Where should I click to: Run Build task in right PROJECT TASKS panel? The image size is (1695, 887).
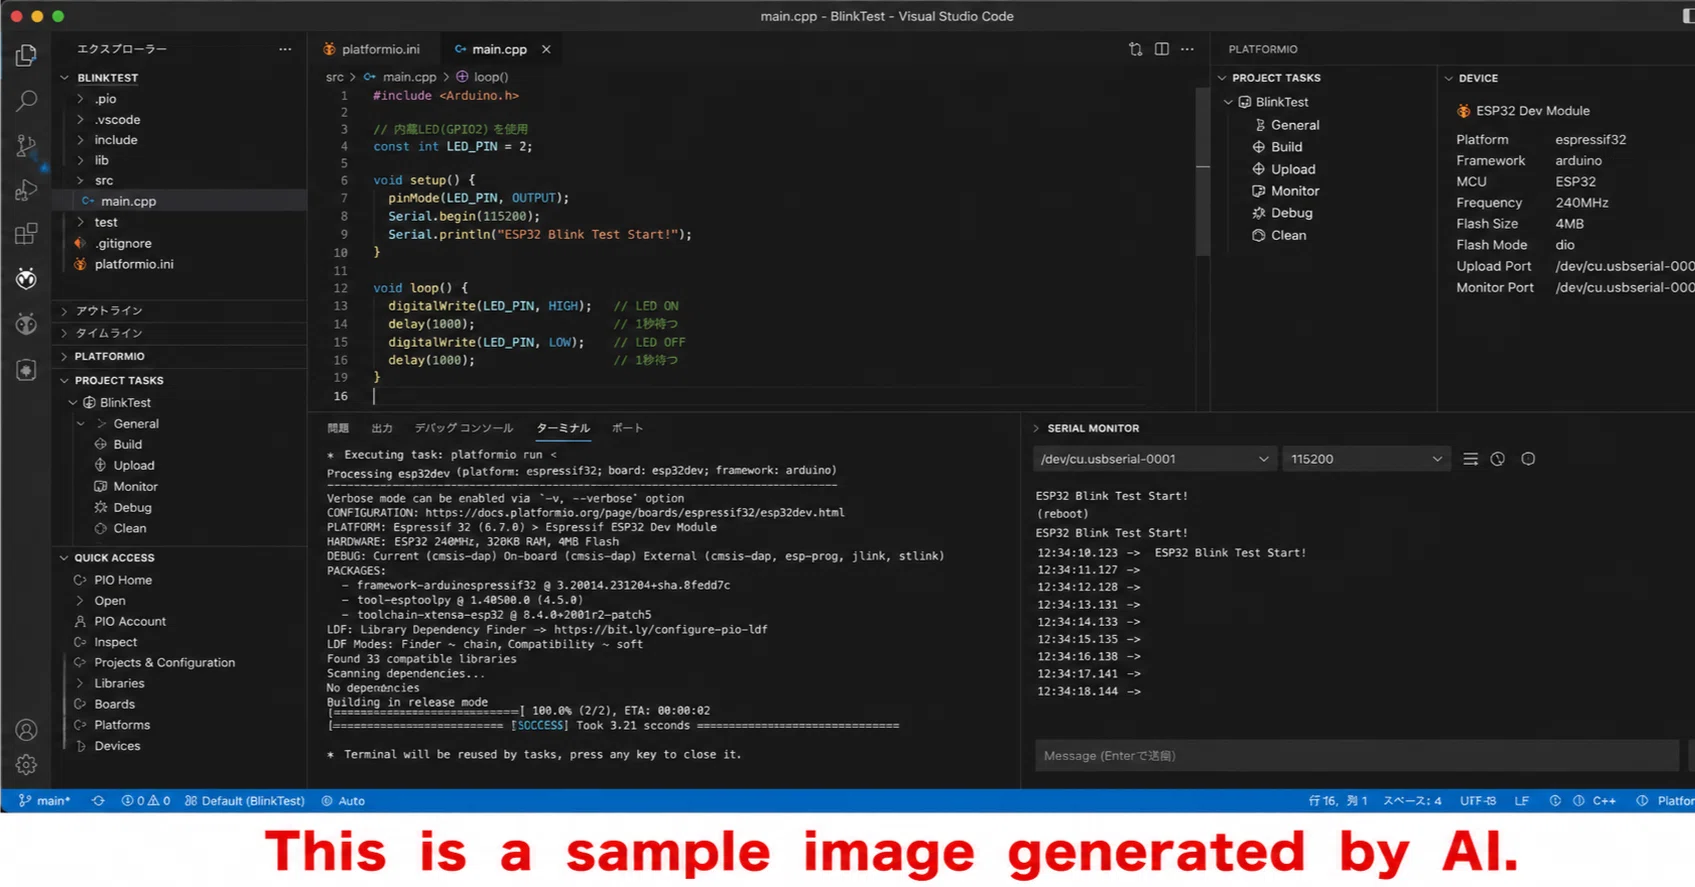tap(1286, 147)
